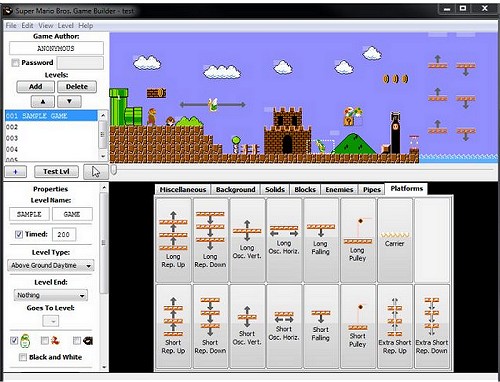
Task: Select level 003 in the list
Action: click(51, 138)
